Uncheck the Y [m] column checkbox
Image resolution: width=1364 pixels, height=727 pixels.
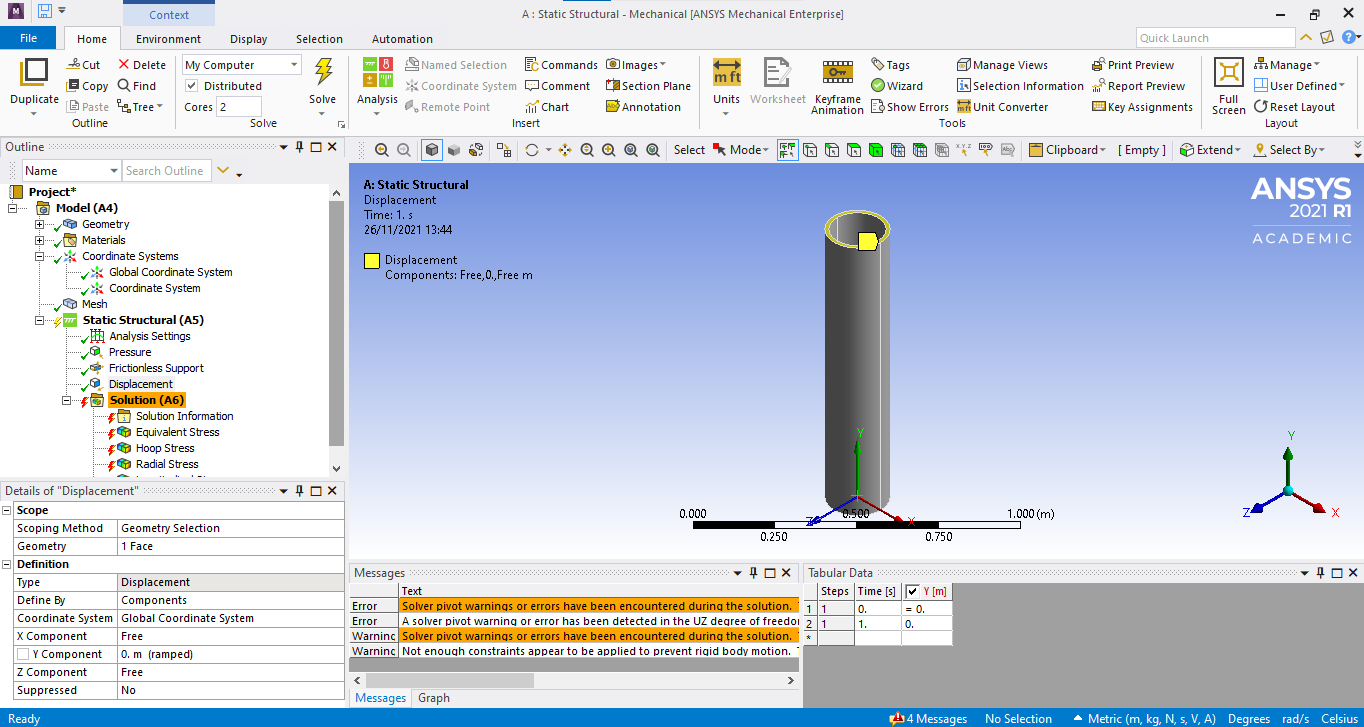pyautogui.click(x=912, y=591)
